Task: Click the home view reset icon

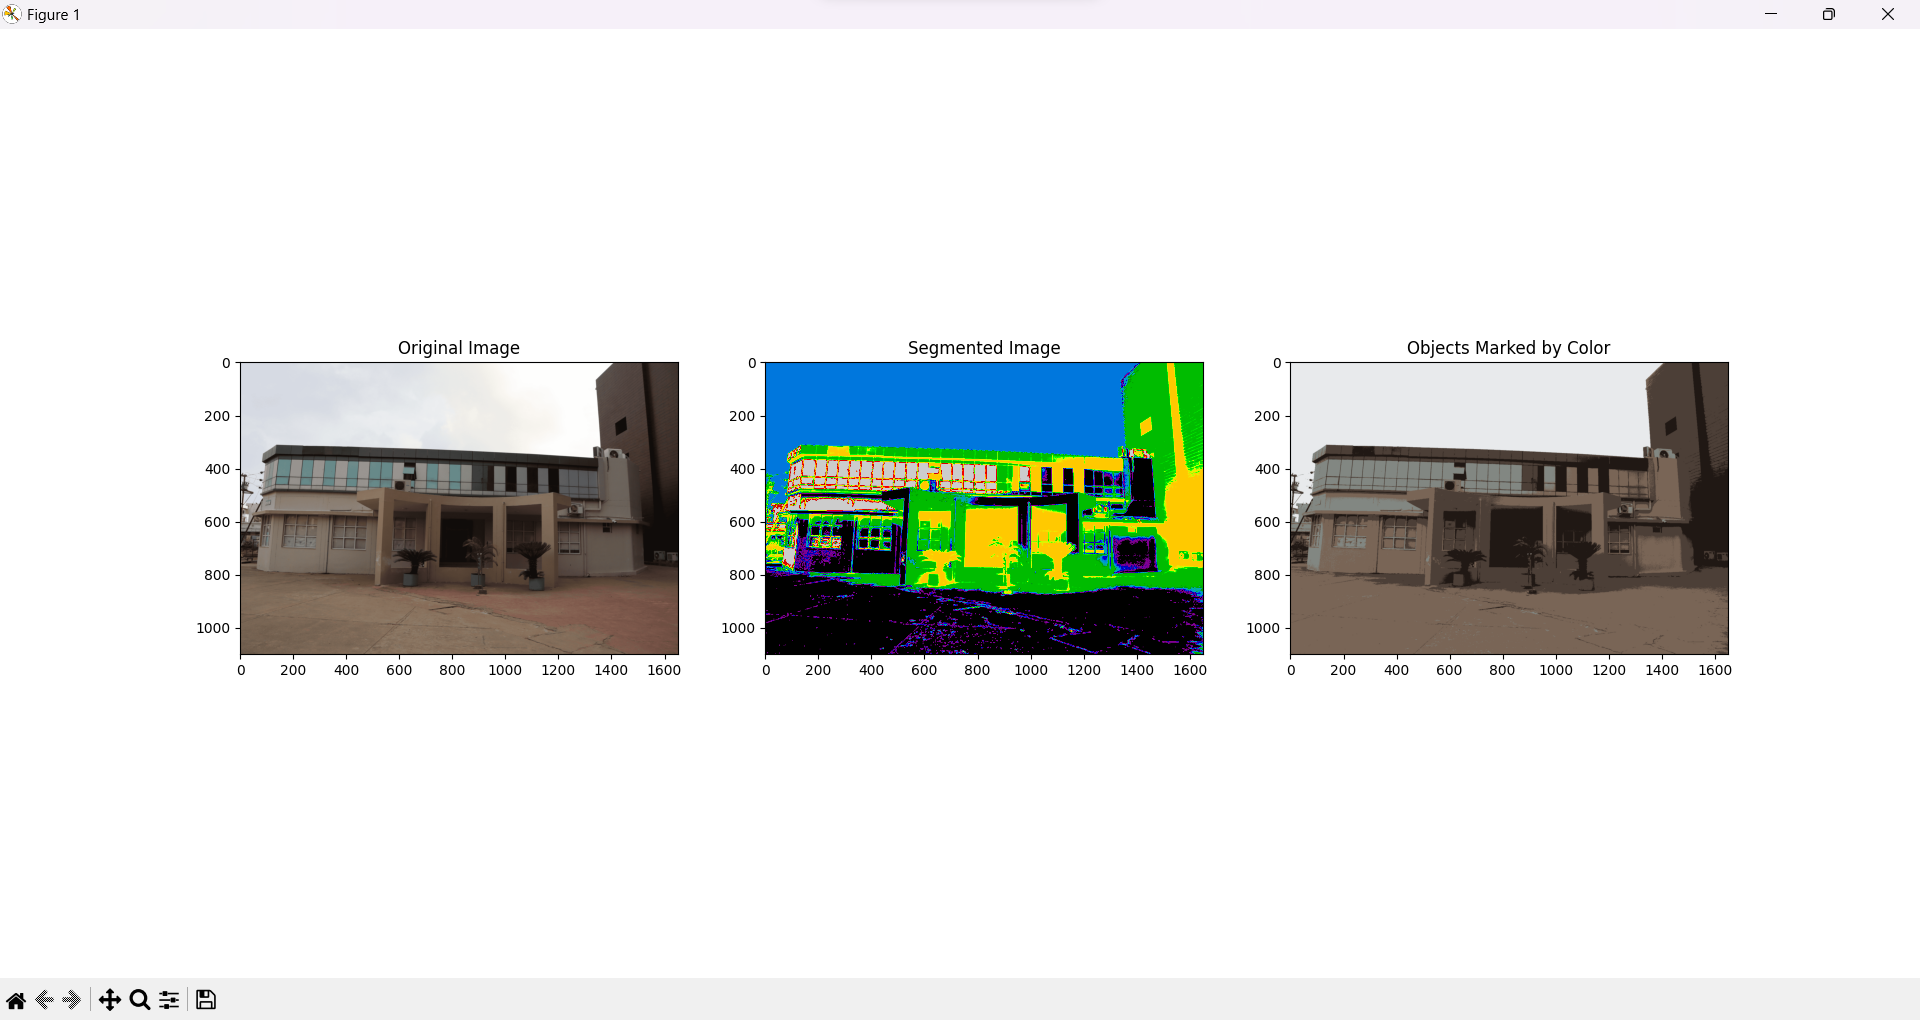Action: pos(16,999)
